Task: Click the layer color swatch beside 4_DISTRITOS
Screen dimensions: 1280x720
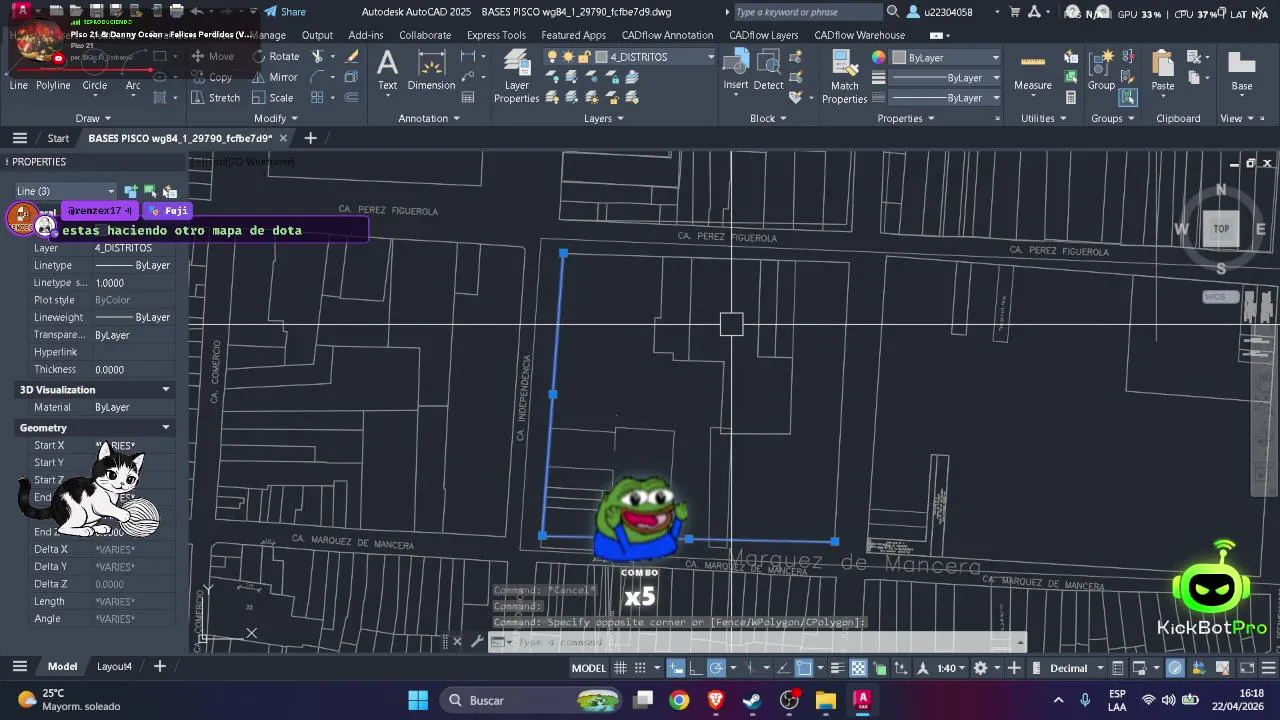Action: pyautogui.click(x=602, y=57)
